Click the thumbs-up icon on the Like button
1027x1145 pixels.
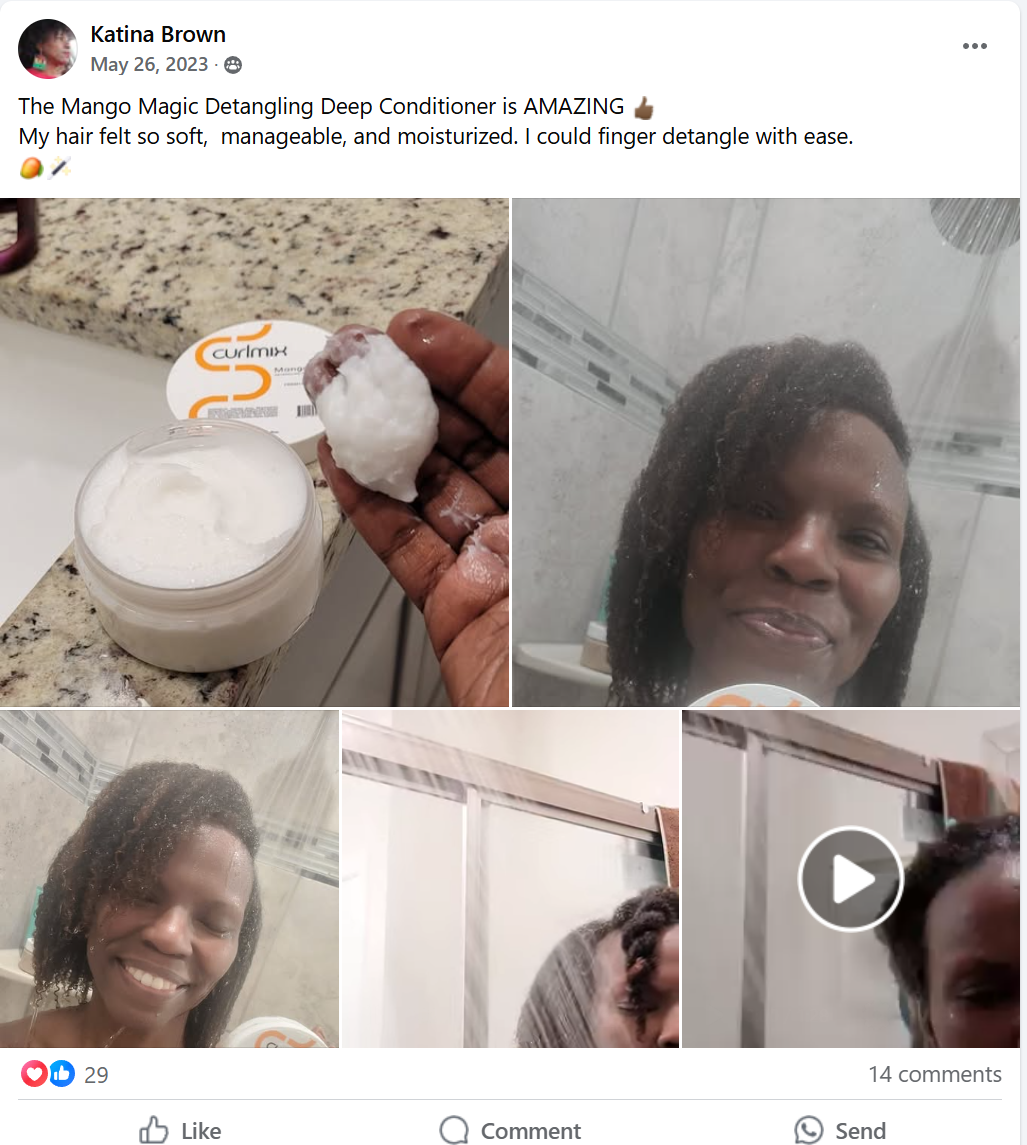click(x=153, y=1130)
